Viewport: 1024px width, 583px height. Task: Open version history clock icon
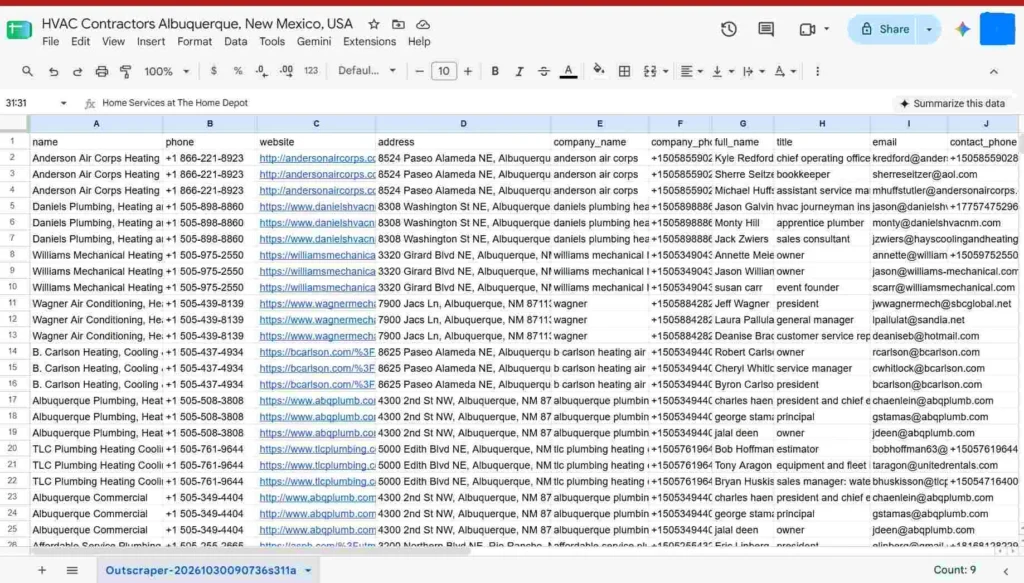pyautogui.click(x=729, y=29)
